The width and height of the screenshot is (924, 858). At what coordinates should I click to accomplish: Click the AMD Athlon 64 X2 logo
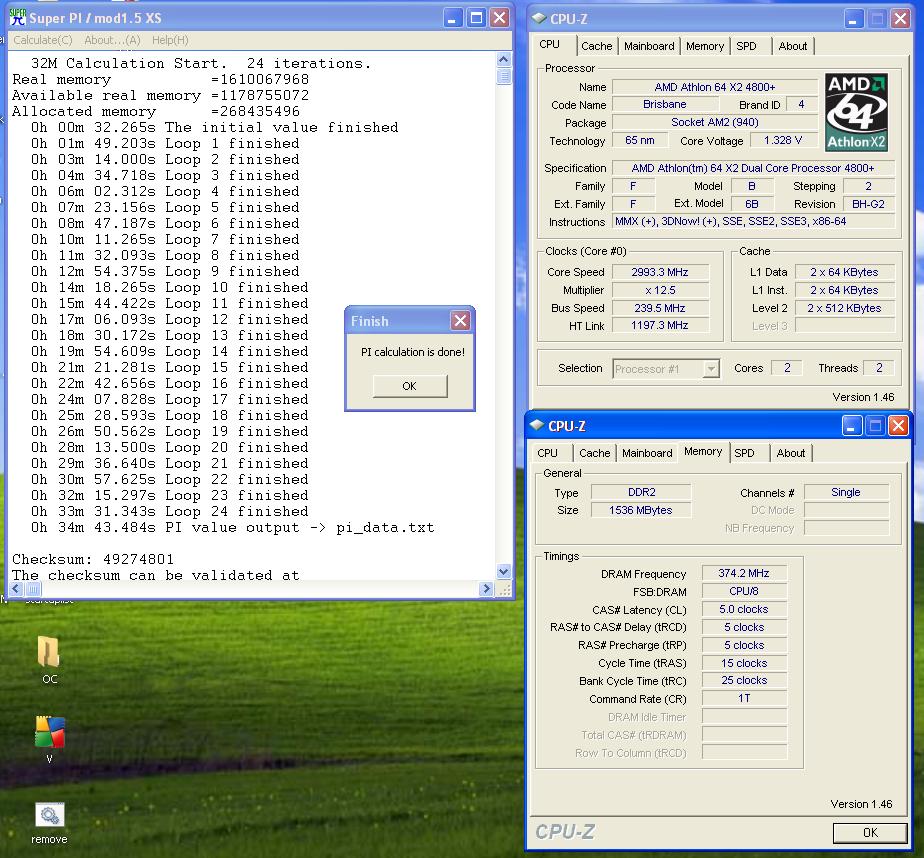(856, 112)
